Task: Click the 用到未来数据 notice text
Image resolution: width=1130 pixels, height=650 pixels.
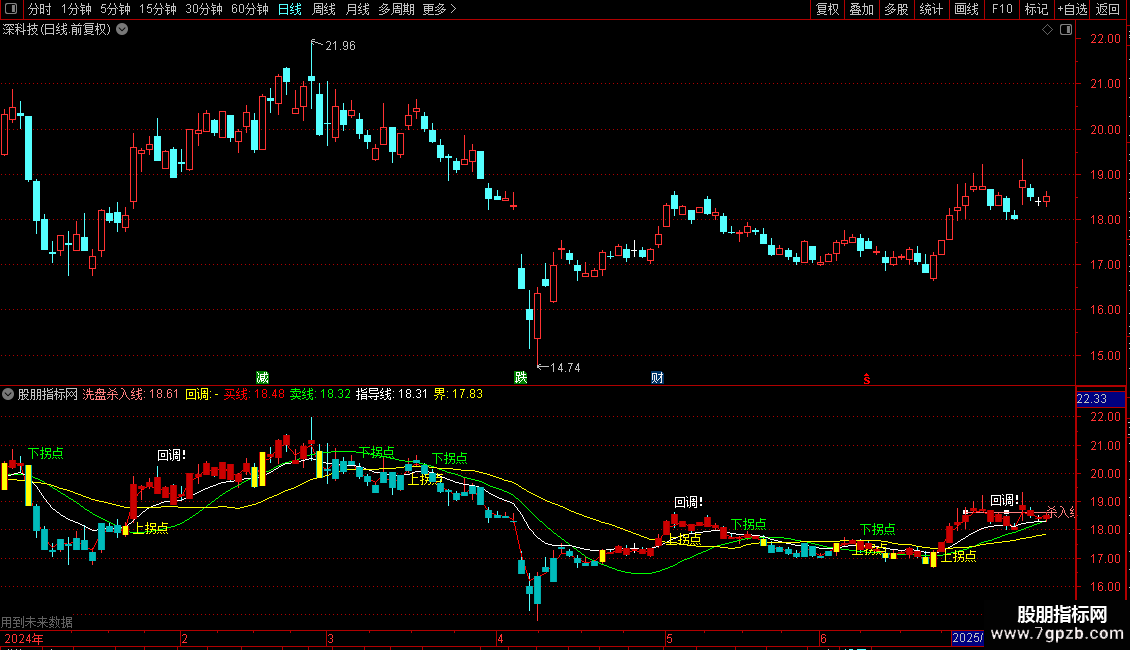Action: point(37,622)
